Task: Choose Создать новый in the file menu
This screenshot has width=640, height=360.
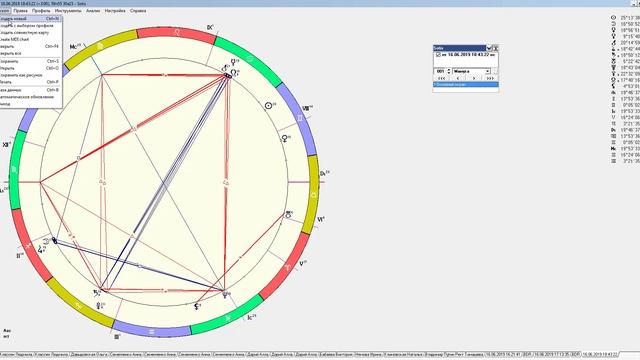Action: coord(31,19)
